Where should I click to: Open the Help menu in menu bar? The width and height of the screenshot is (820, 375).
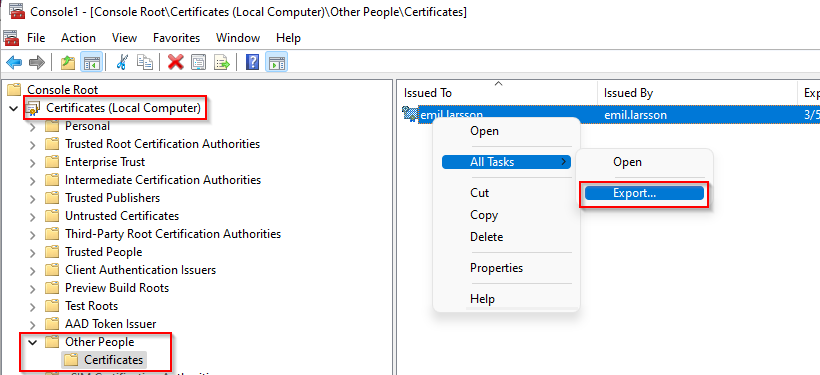point(288,38)
